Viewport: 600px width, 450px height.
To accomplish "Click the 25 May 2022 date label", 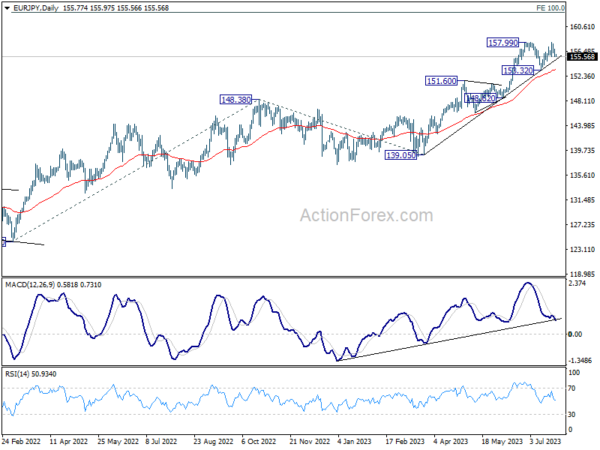I will (118, 441).
